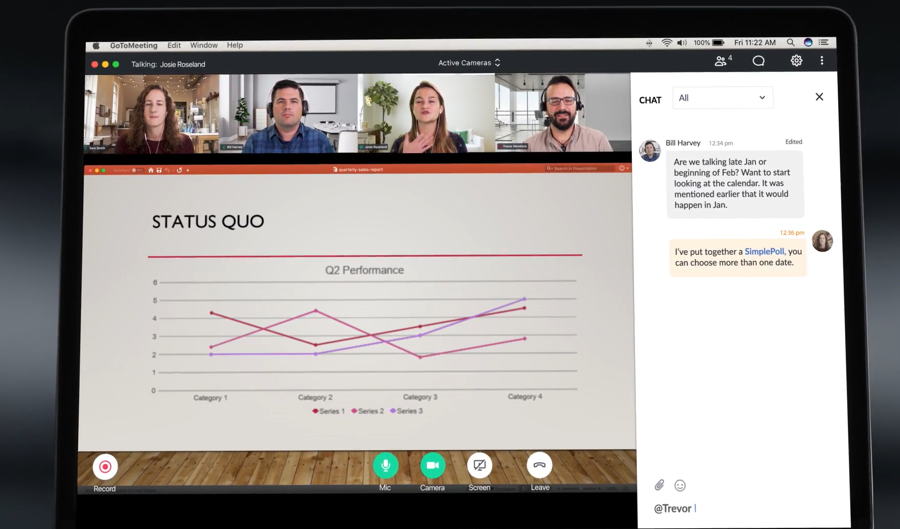
Task: Open the Edit menu
Action: pyautogui.click(x=174, y=45)
